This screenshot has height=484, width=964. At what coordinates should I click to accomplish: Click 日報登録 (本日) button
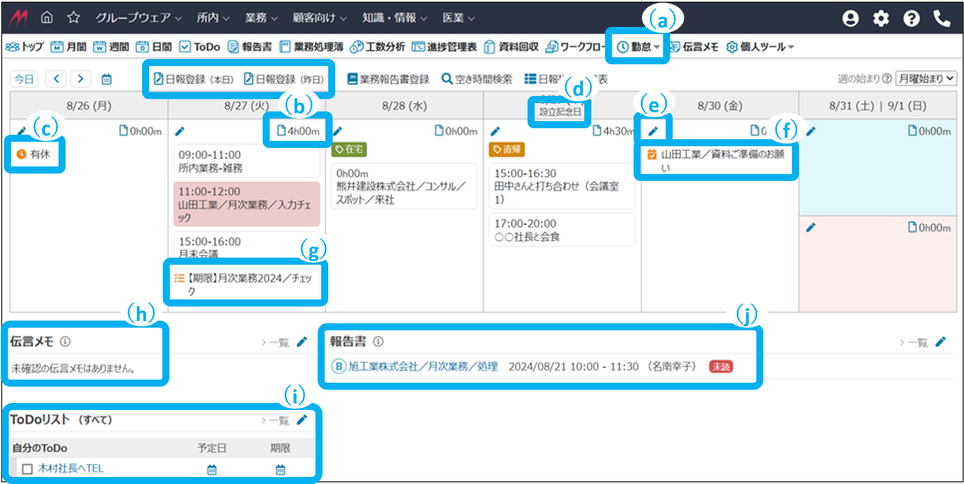(194, 78)
